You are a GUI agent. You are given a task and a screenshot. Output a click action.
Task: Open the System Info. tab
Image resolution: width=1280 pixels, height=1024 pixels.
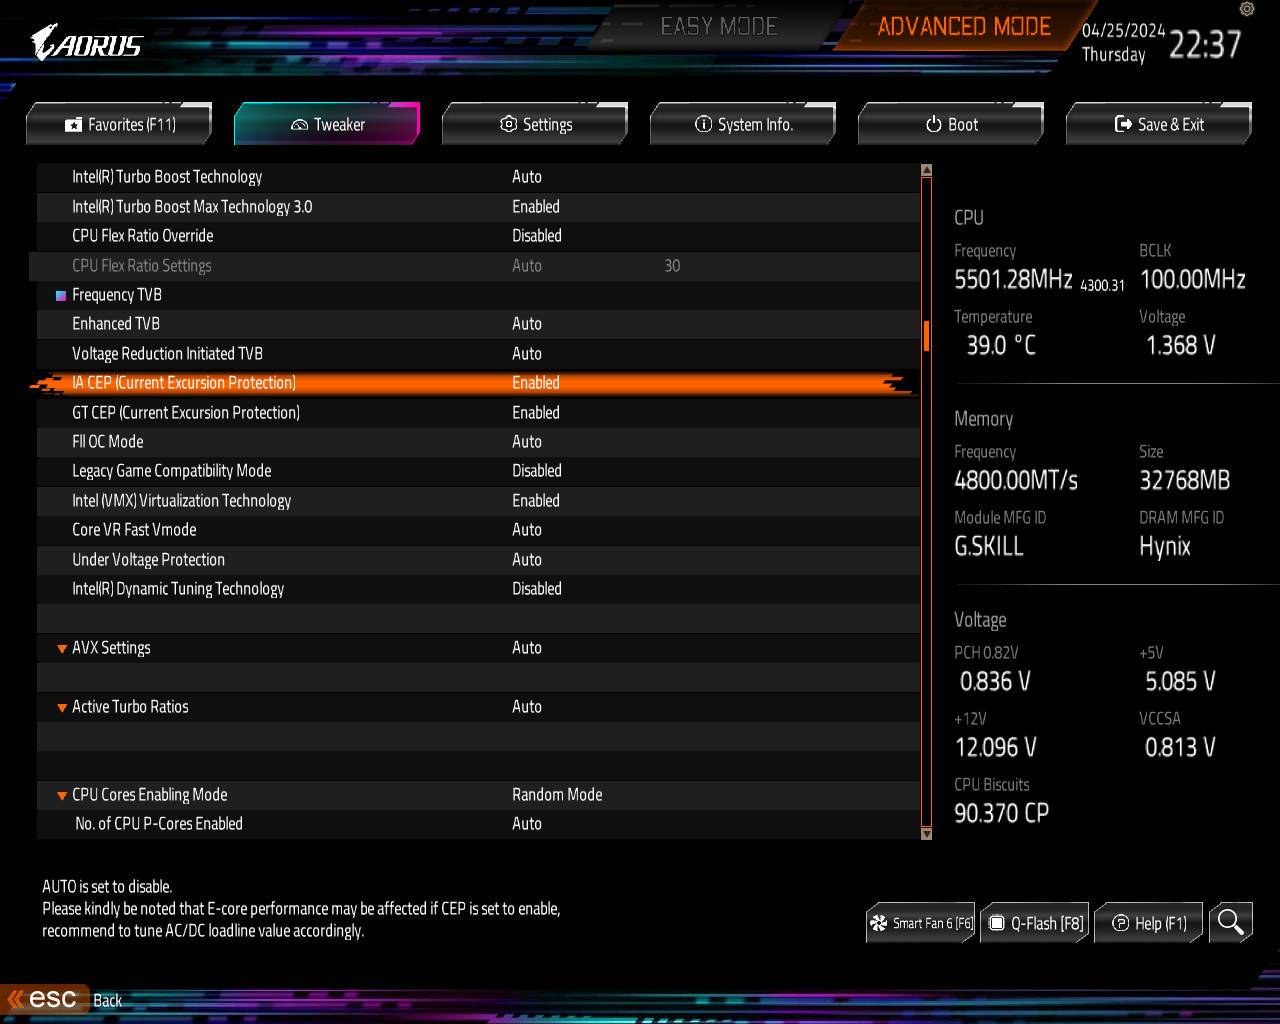click(x=743, y=124)
